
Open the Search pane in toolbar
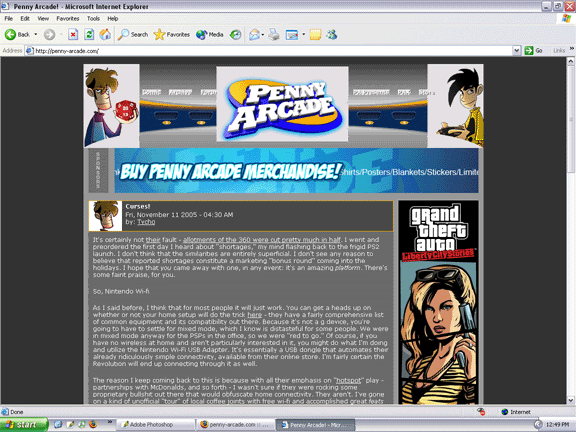pyautogui.click(x=133, y=35)
